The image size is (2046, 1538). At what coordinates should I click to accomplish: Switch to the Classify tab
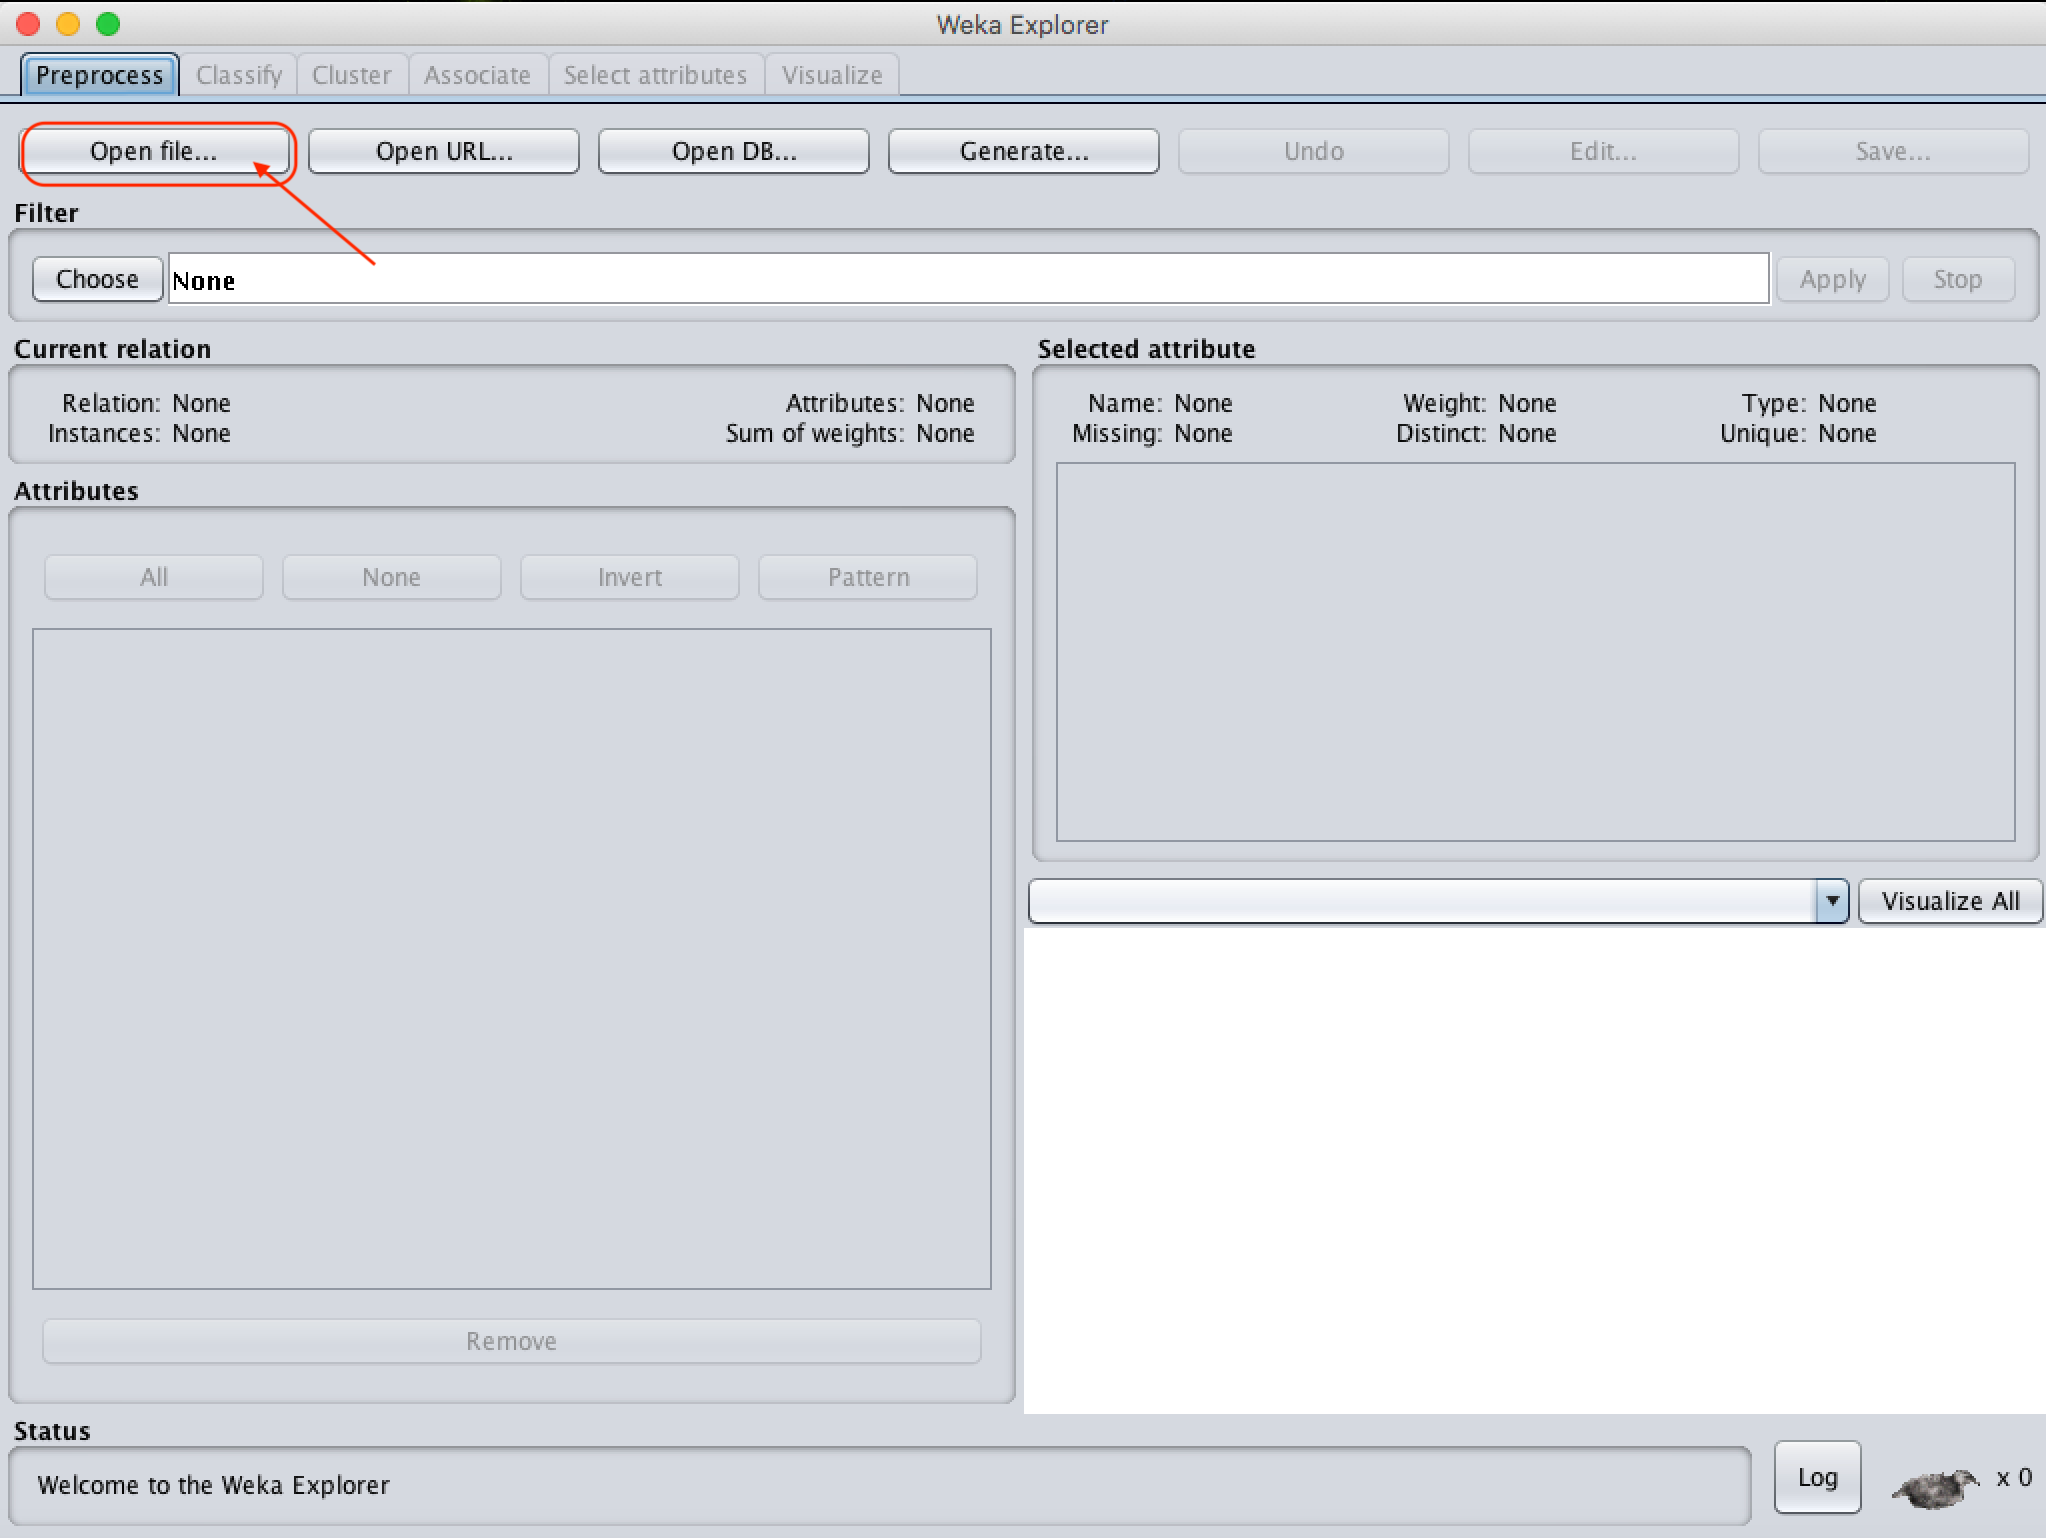(x=239, y=75)
